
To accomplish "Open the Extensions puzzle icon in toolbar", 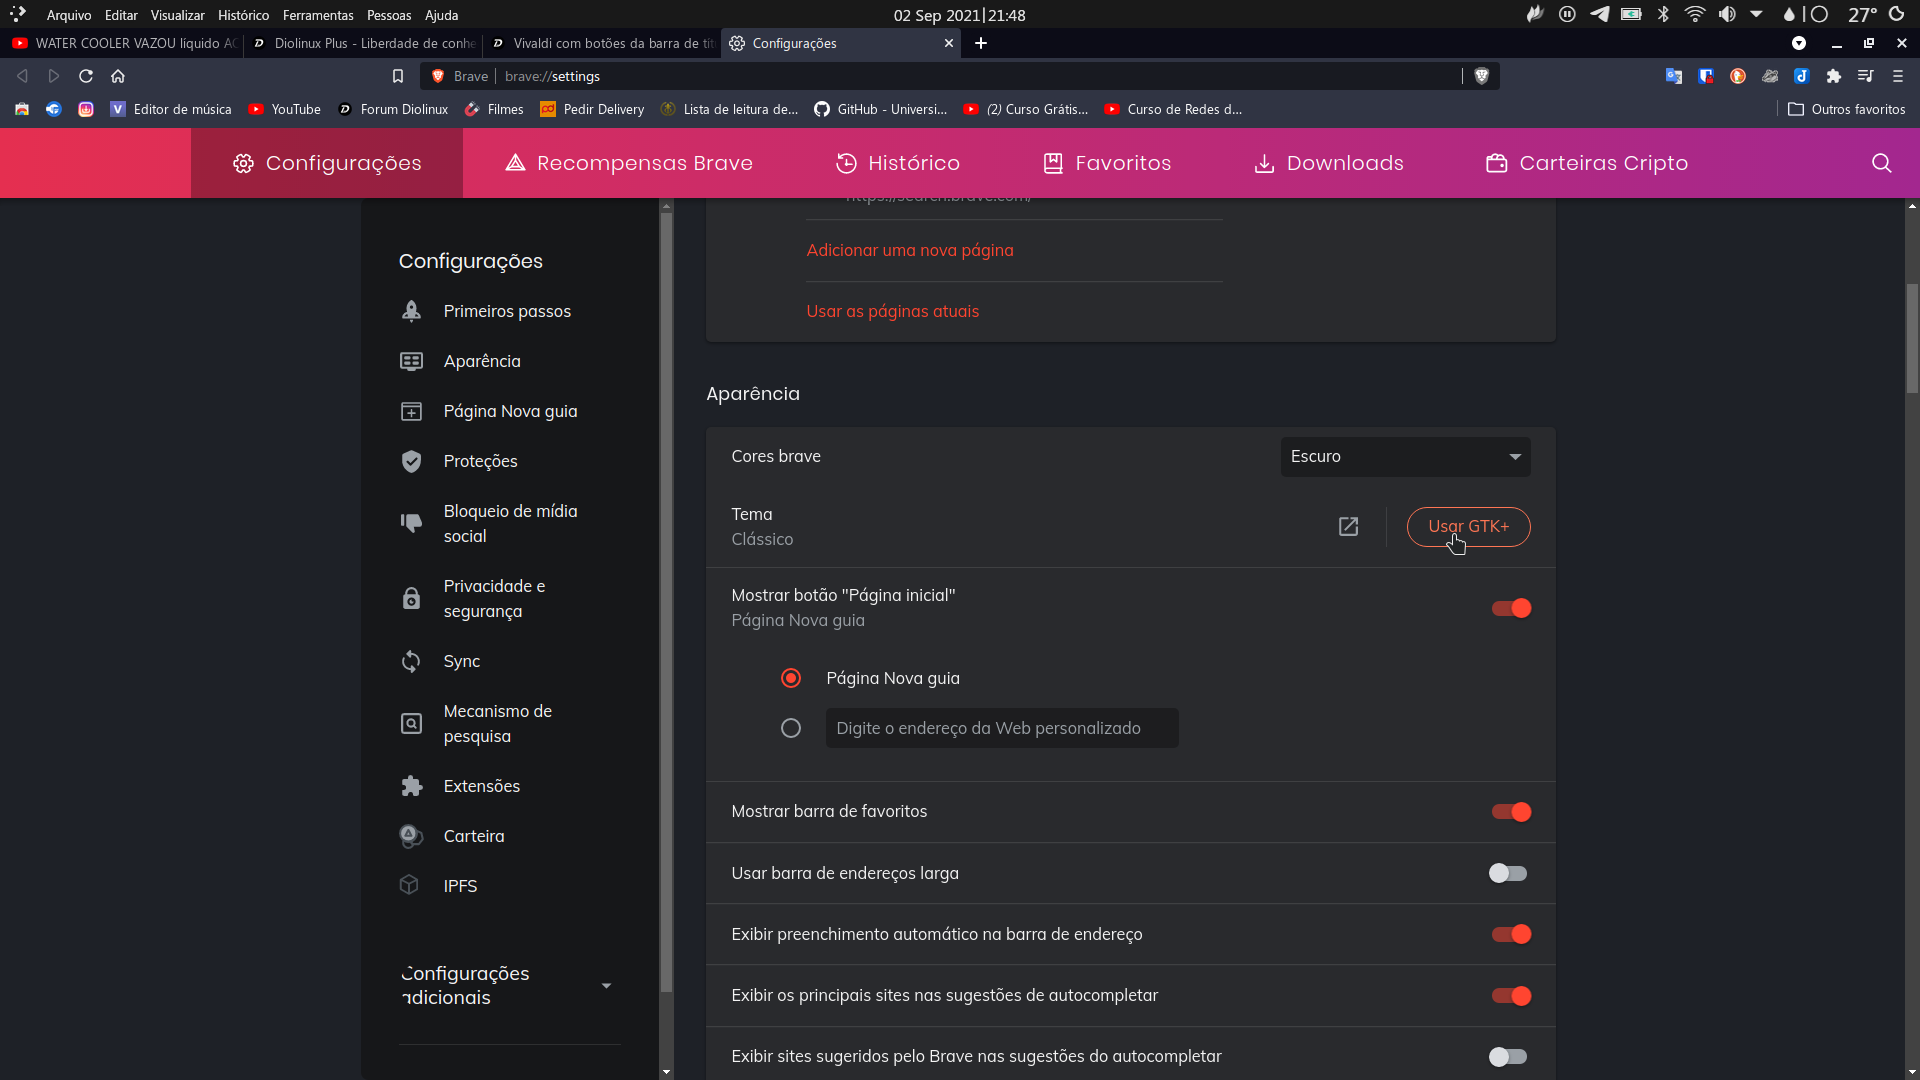I will [1834, 76].
